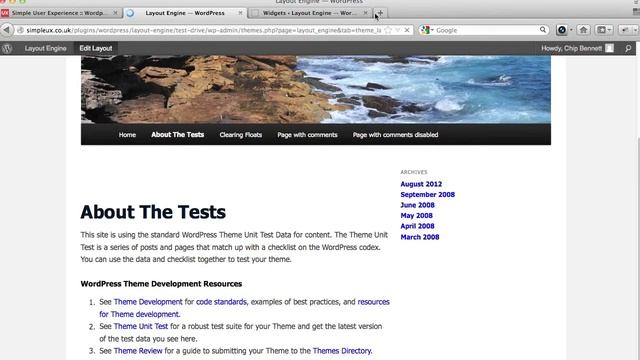Open the June 2008 archive

417,205
